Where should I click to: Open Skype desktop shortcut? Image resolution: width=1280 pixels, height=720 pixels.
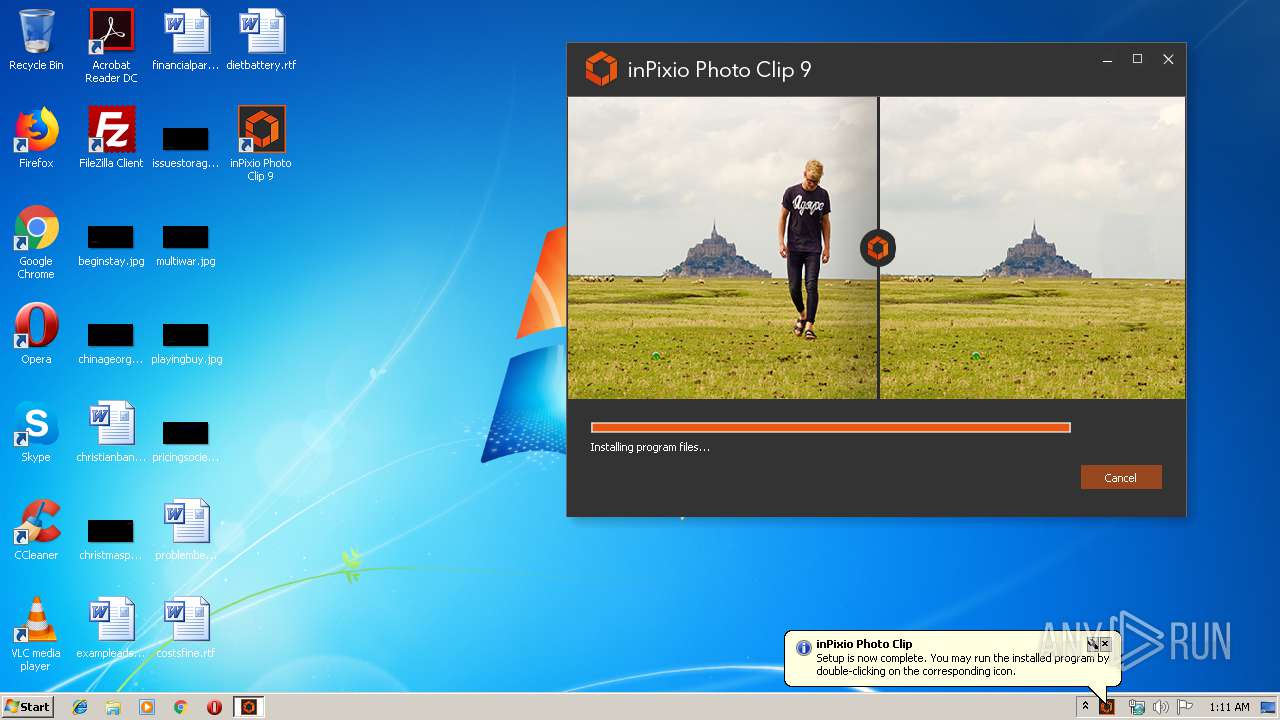(x=36, y=432)
